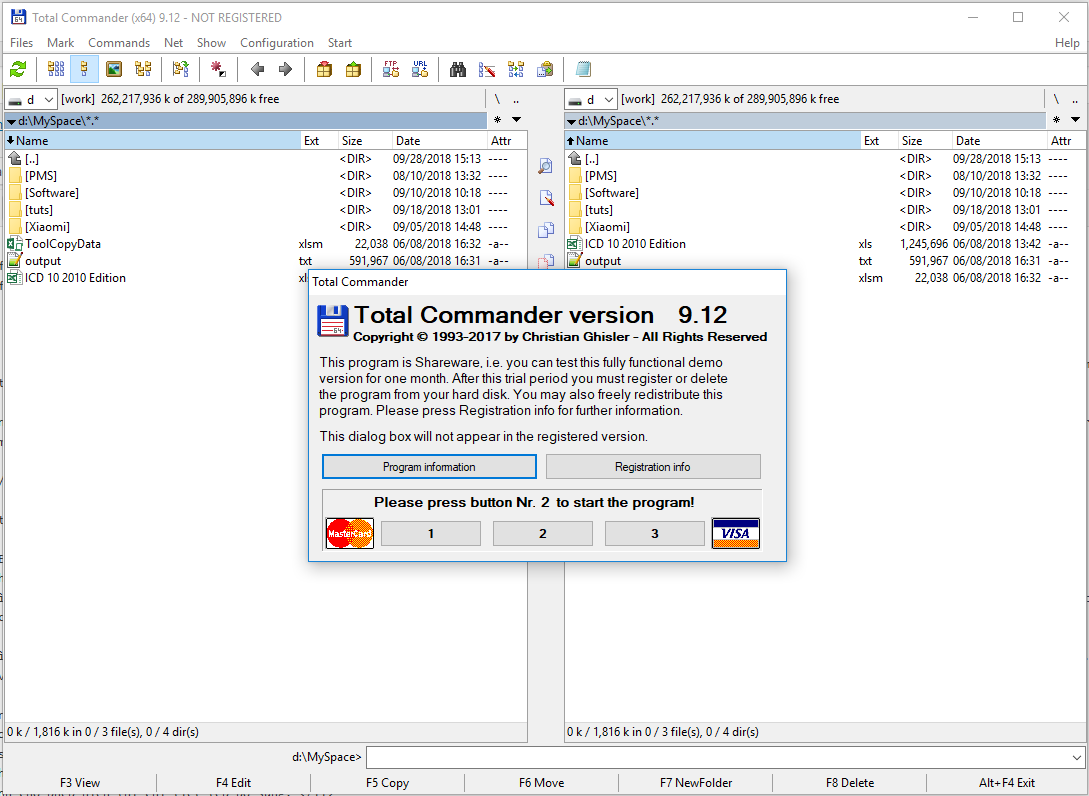Click the F5 Copy button

click(x=388, y=783)
